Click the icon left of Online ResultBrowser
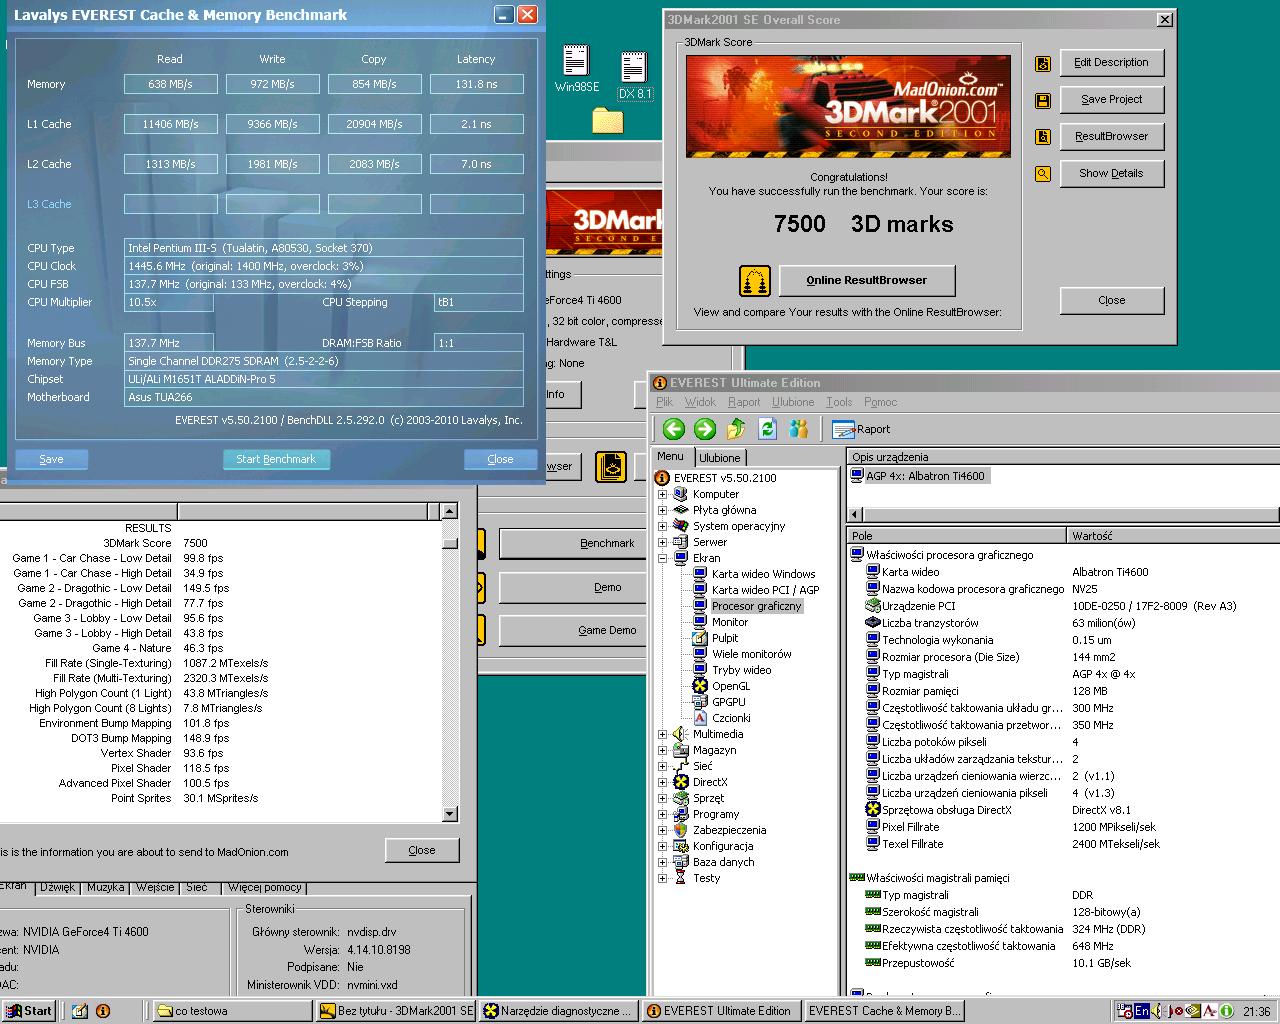Viewport: 1280px width, 1024px height. point(755,281)
